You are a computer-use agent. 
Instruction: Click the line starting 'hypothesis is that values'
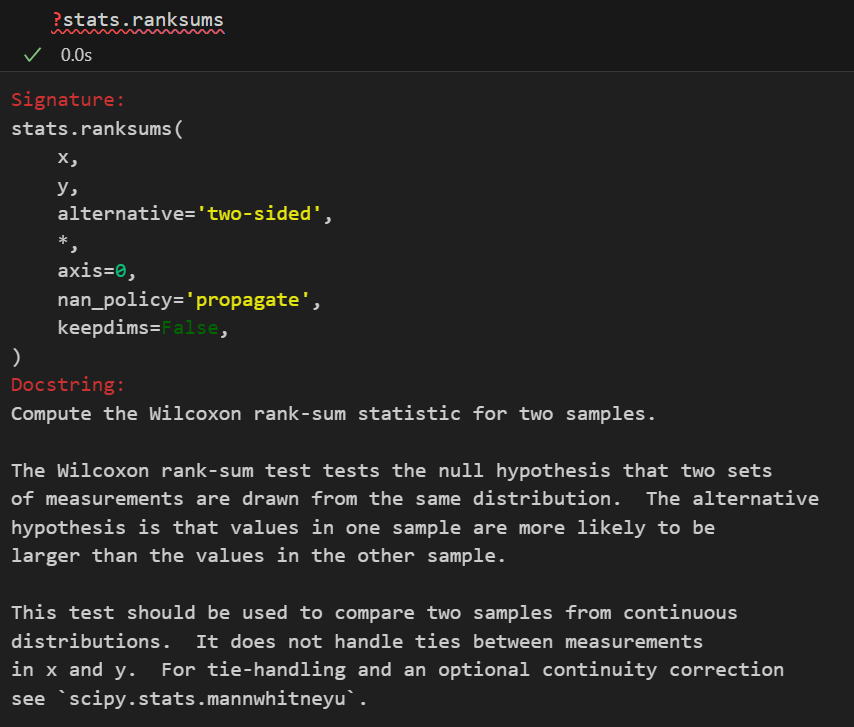(x=363, y=528)
